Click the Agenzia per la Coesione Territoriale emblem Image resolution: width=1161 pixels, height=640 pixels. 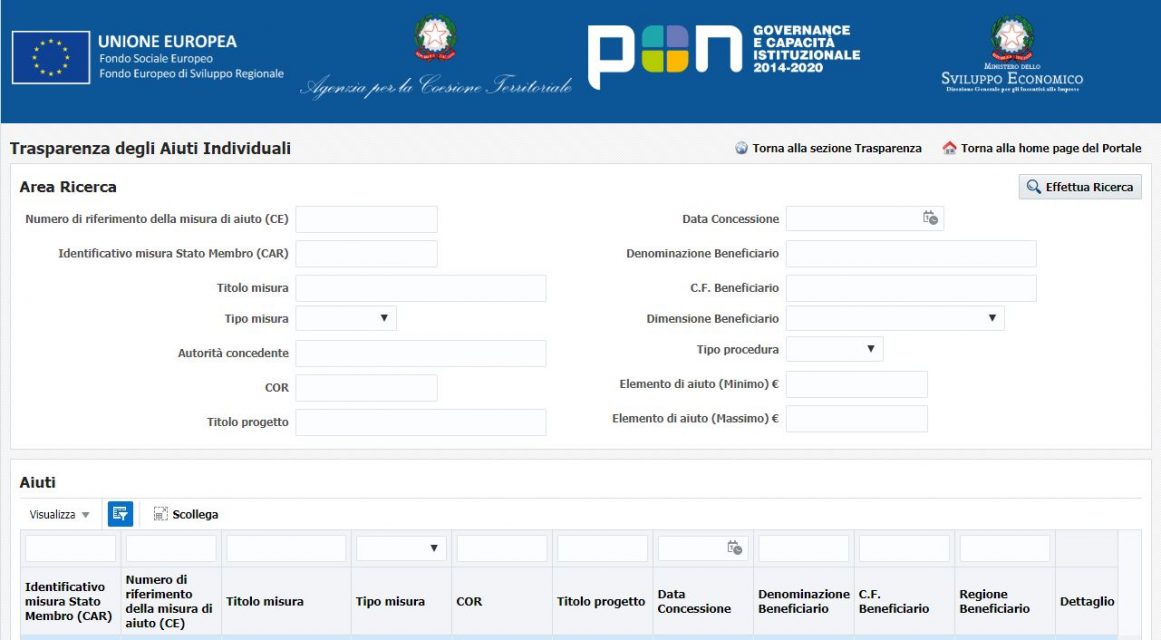[435, 37]
